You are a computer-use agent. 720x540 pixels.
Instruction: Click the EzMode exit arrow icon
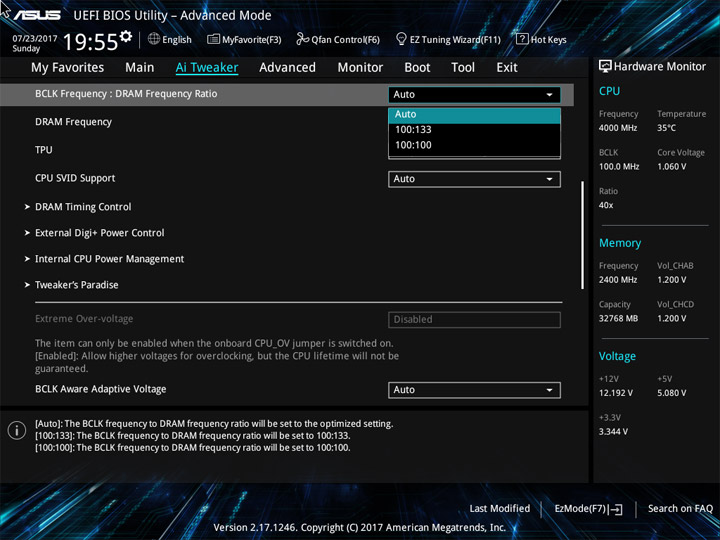(615, 509)
